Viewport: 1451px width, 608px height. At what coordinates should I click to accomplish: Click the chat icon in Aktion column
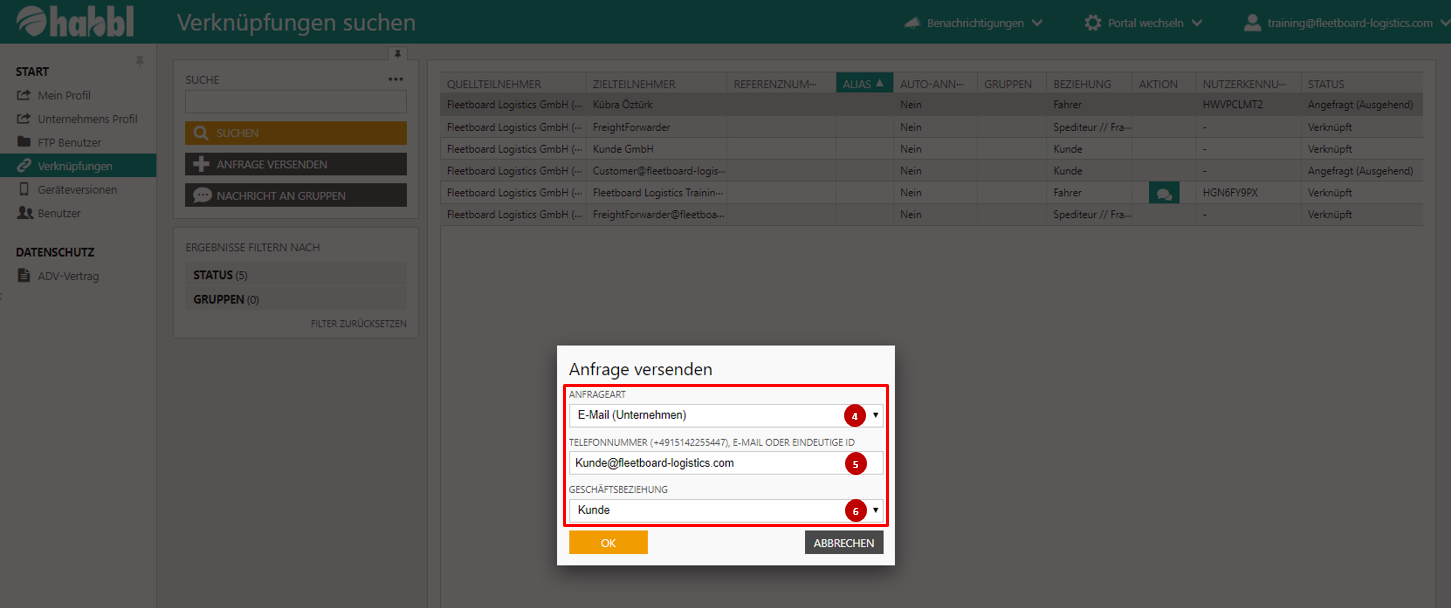[x=1164, y=193]
